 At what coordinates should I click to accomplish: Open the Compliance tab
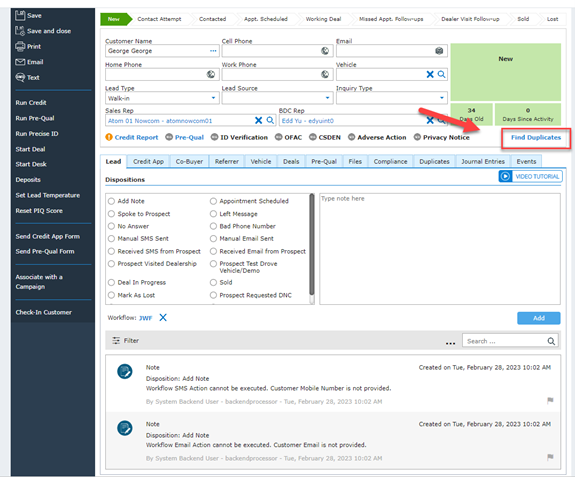(391, 161)
